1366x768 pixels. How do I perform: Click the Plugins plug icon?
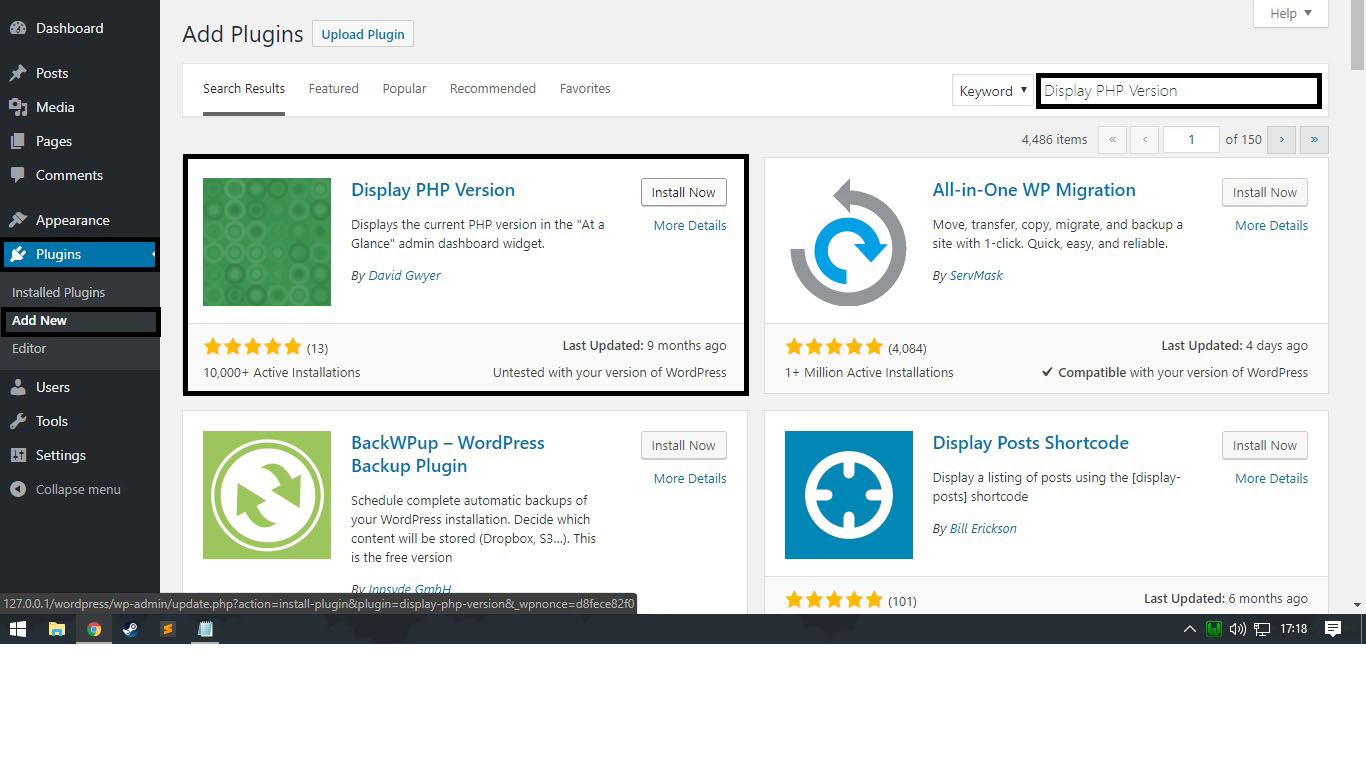(18, 254)
